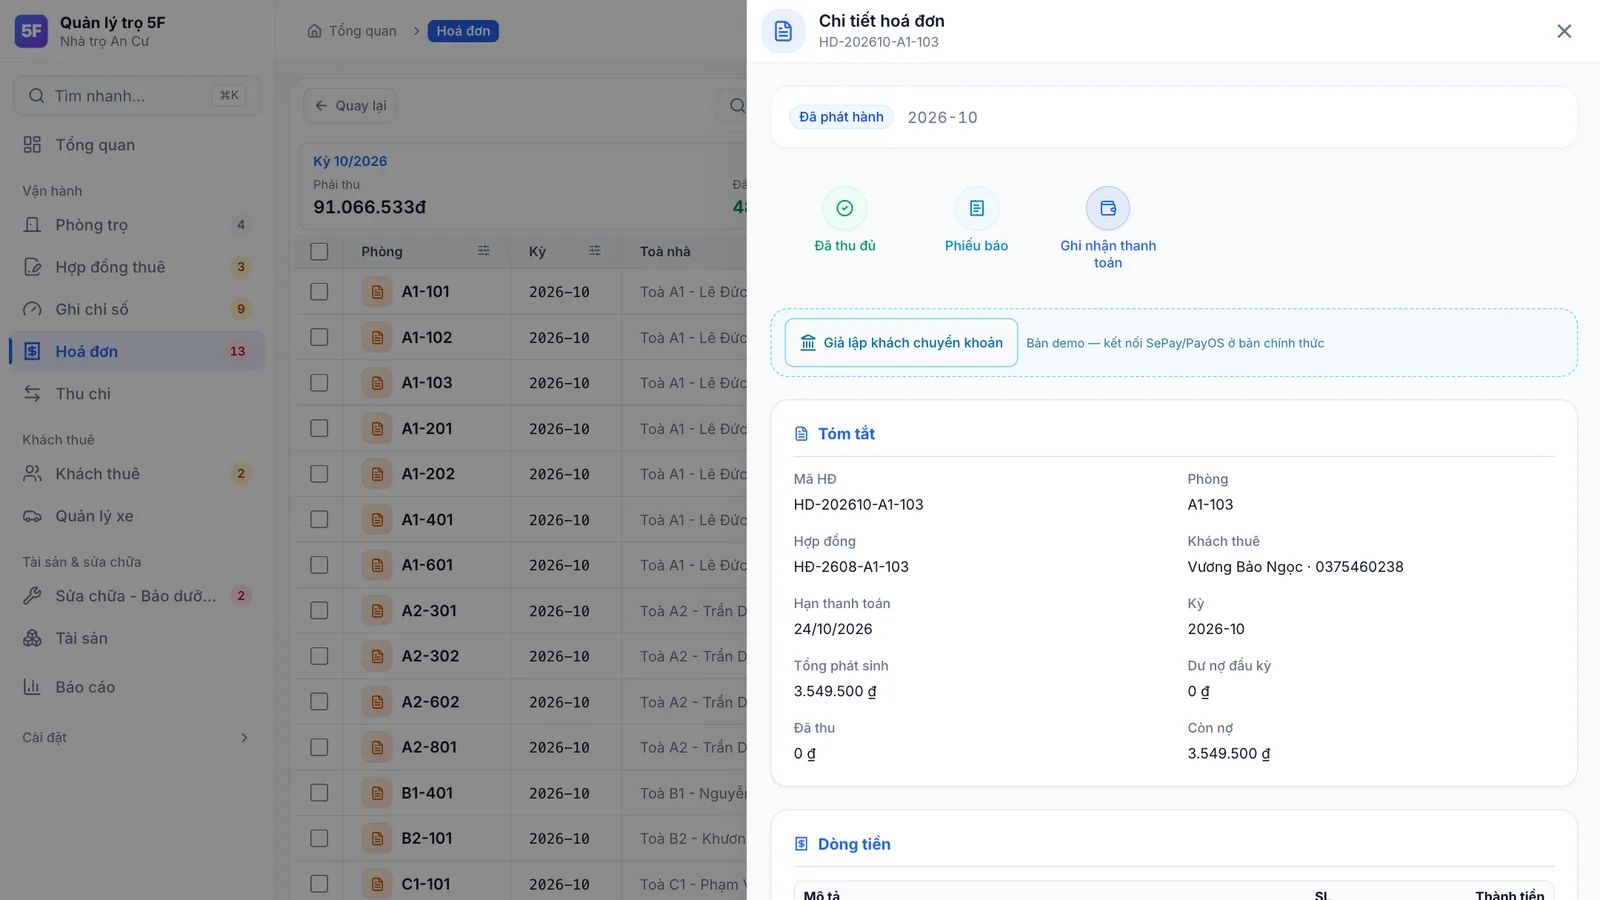Select the checkbox for room A2-801
This screenshot has height=900, width=1600.
point(319,747)
